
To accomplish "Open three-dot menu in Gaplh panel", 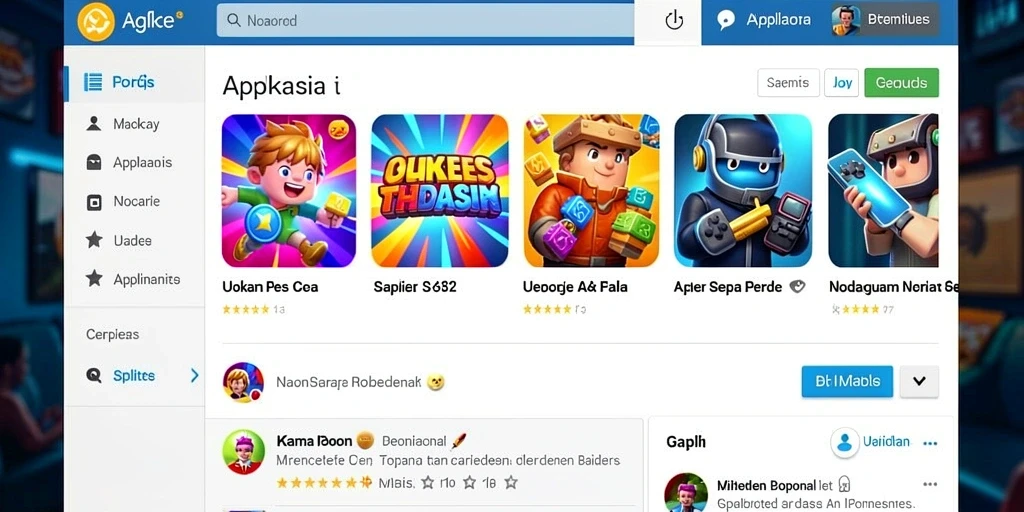I will click(930, 443).
